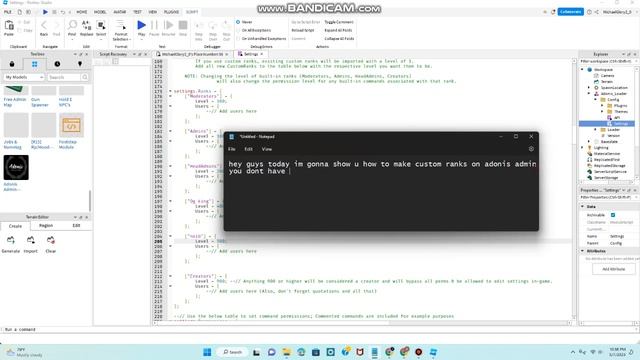Click the Paste icon in Clipboard group

[9, 26]
